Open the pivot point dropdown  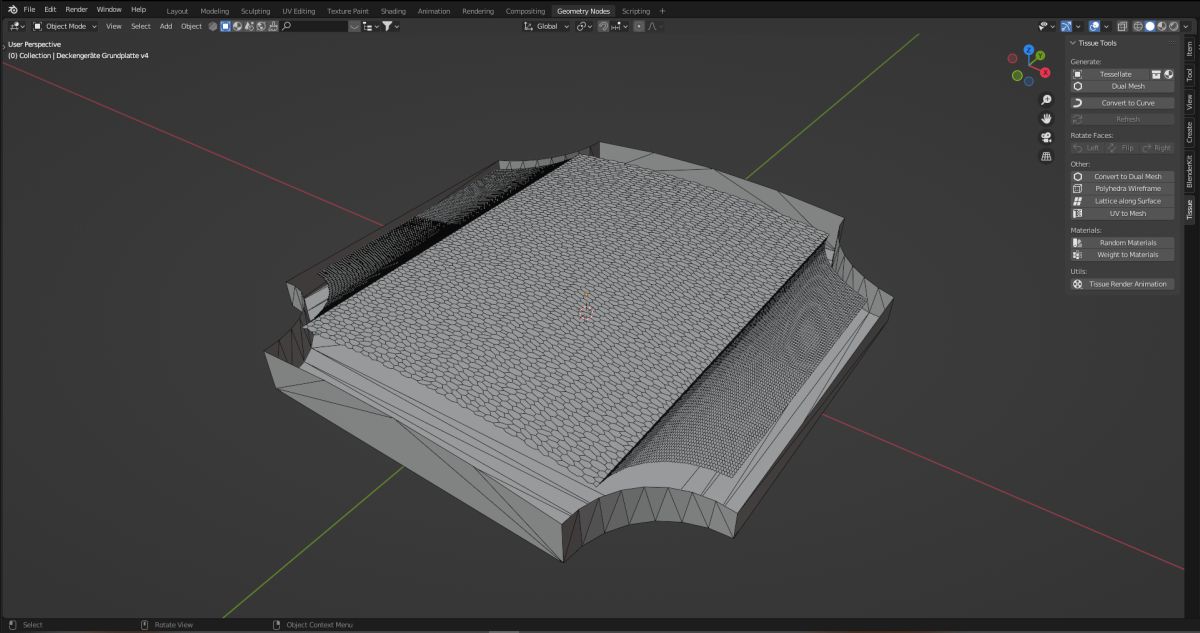point(585,26)
